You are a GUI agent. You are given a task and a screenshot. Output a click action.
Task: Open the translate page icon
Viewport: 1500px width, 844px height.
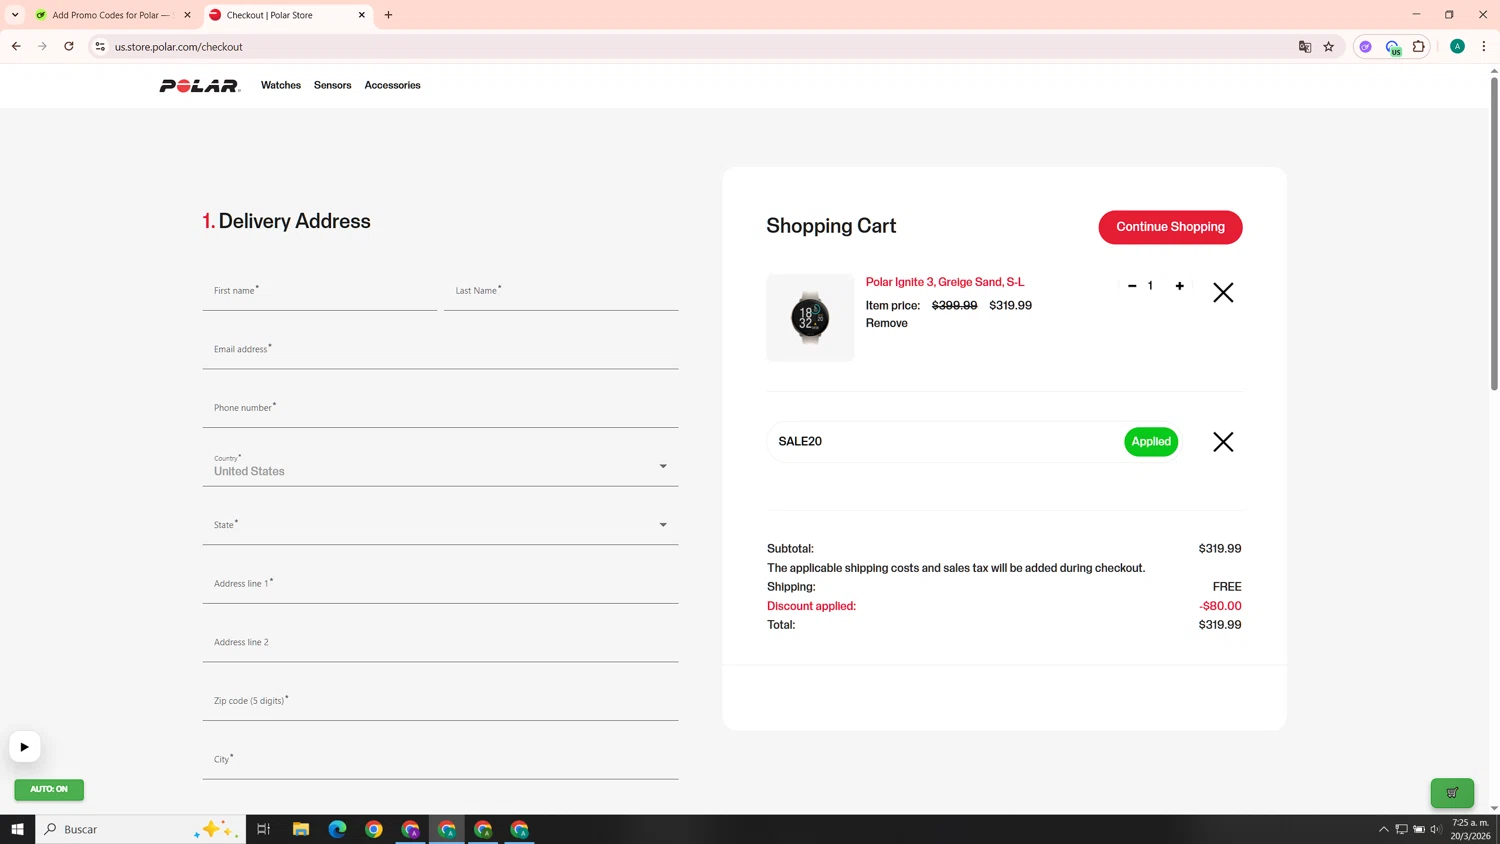click(x=1305, y=47)
